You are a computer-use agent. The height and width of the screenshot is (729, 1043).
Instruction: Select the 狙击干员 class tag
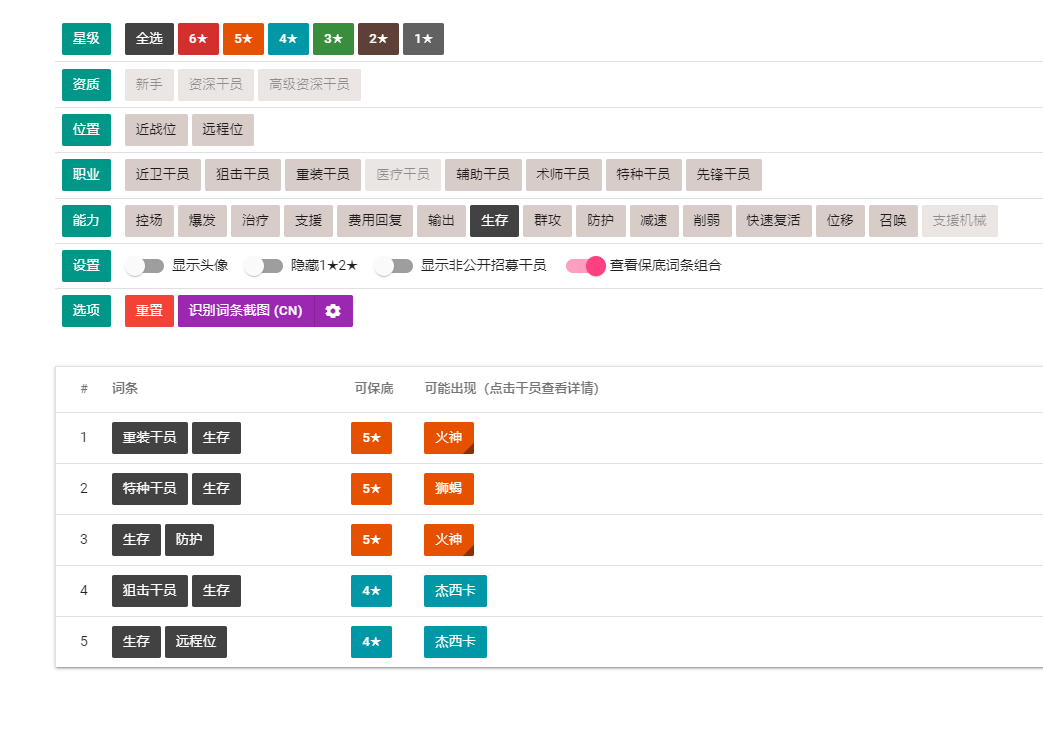tap(242, 174)
